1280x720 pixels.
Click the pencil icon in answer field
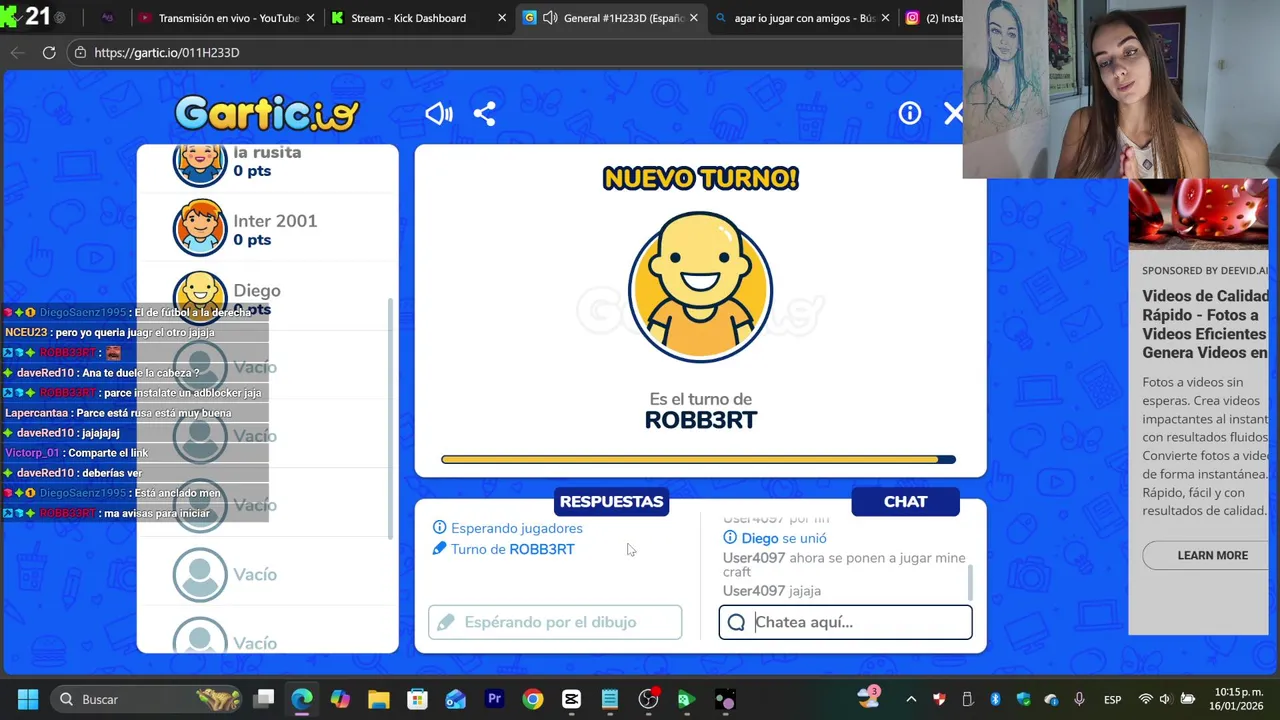pyautogui.click(x=446, y=622)
